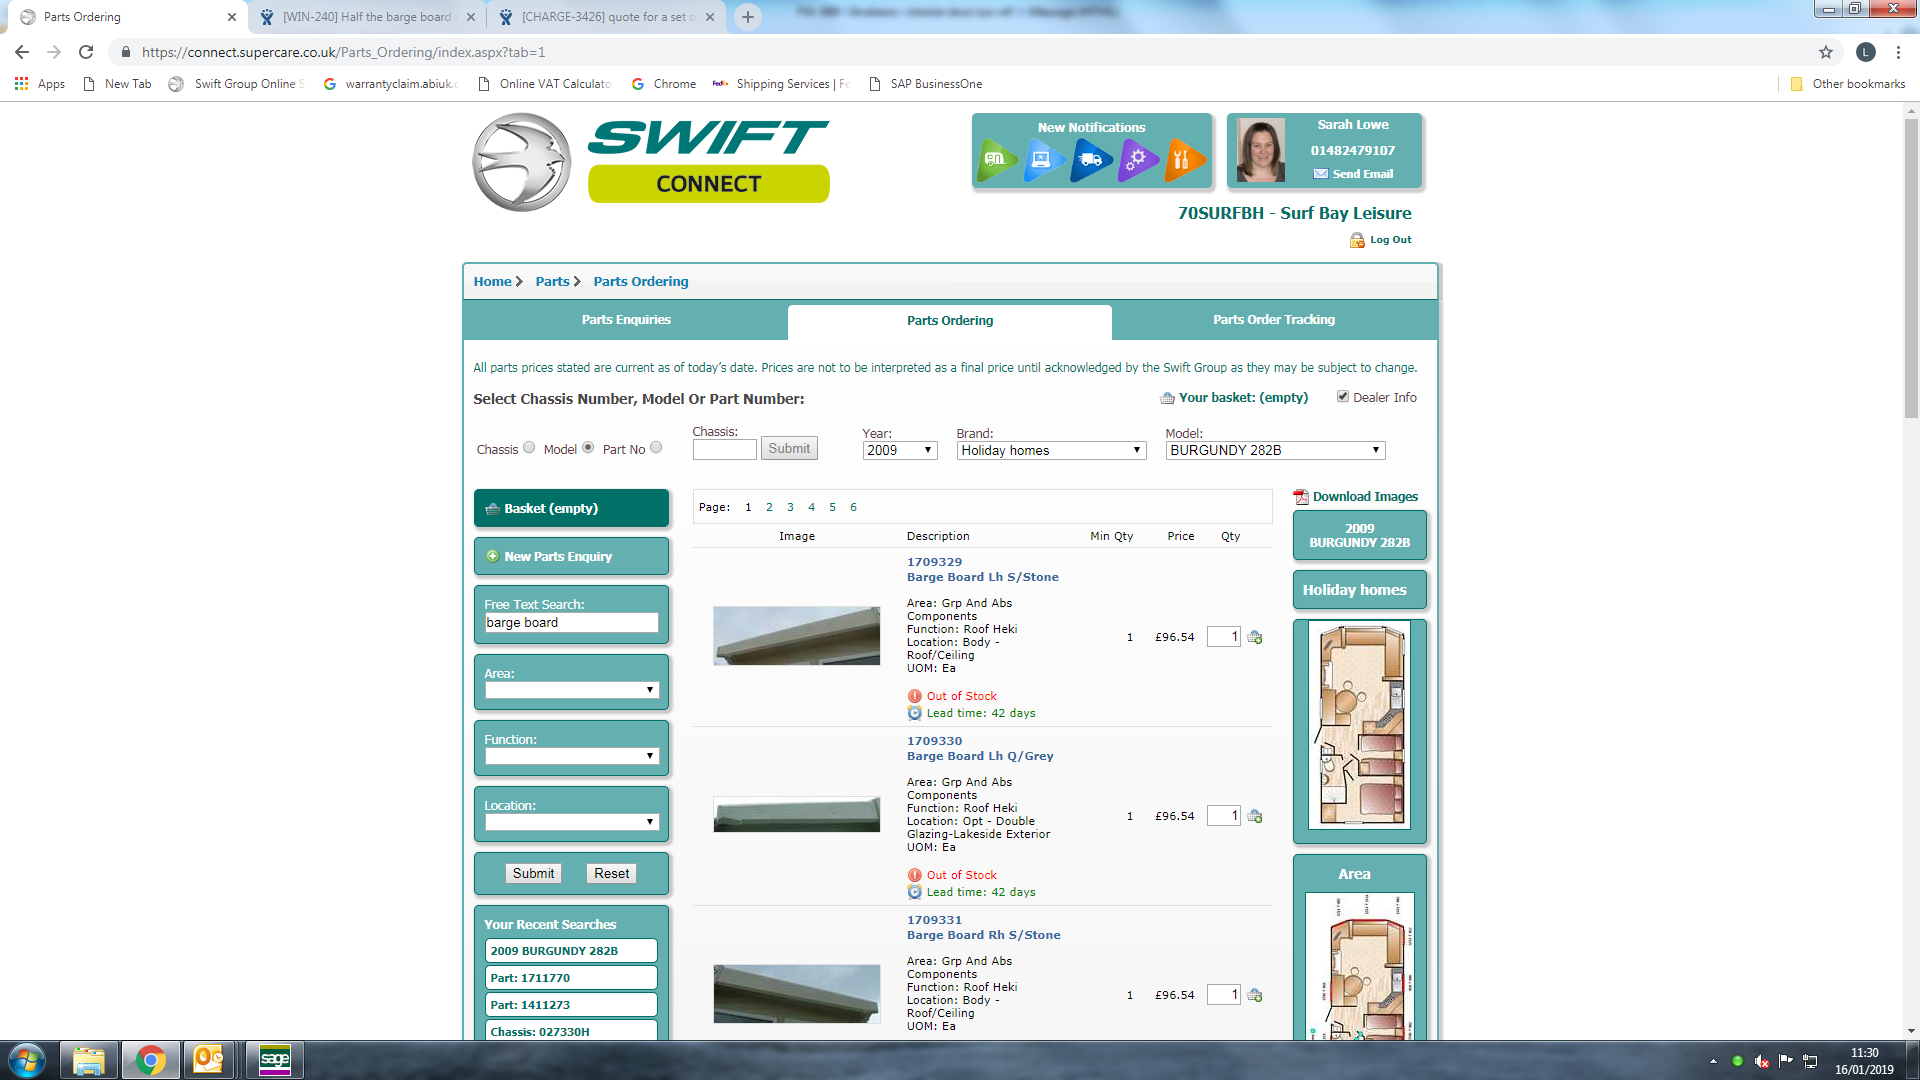
Task: Open the Parts Order Tracking tab
Action: point(1273,320)
